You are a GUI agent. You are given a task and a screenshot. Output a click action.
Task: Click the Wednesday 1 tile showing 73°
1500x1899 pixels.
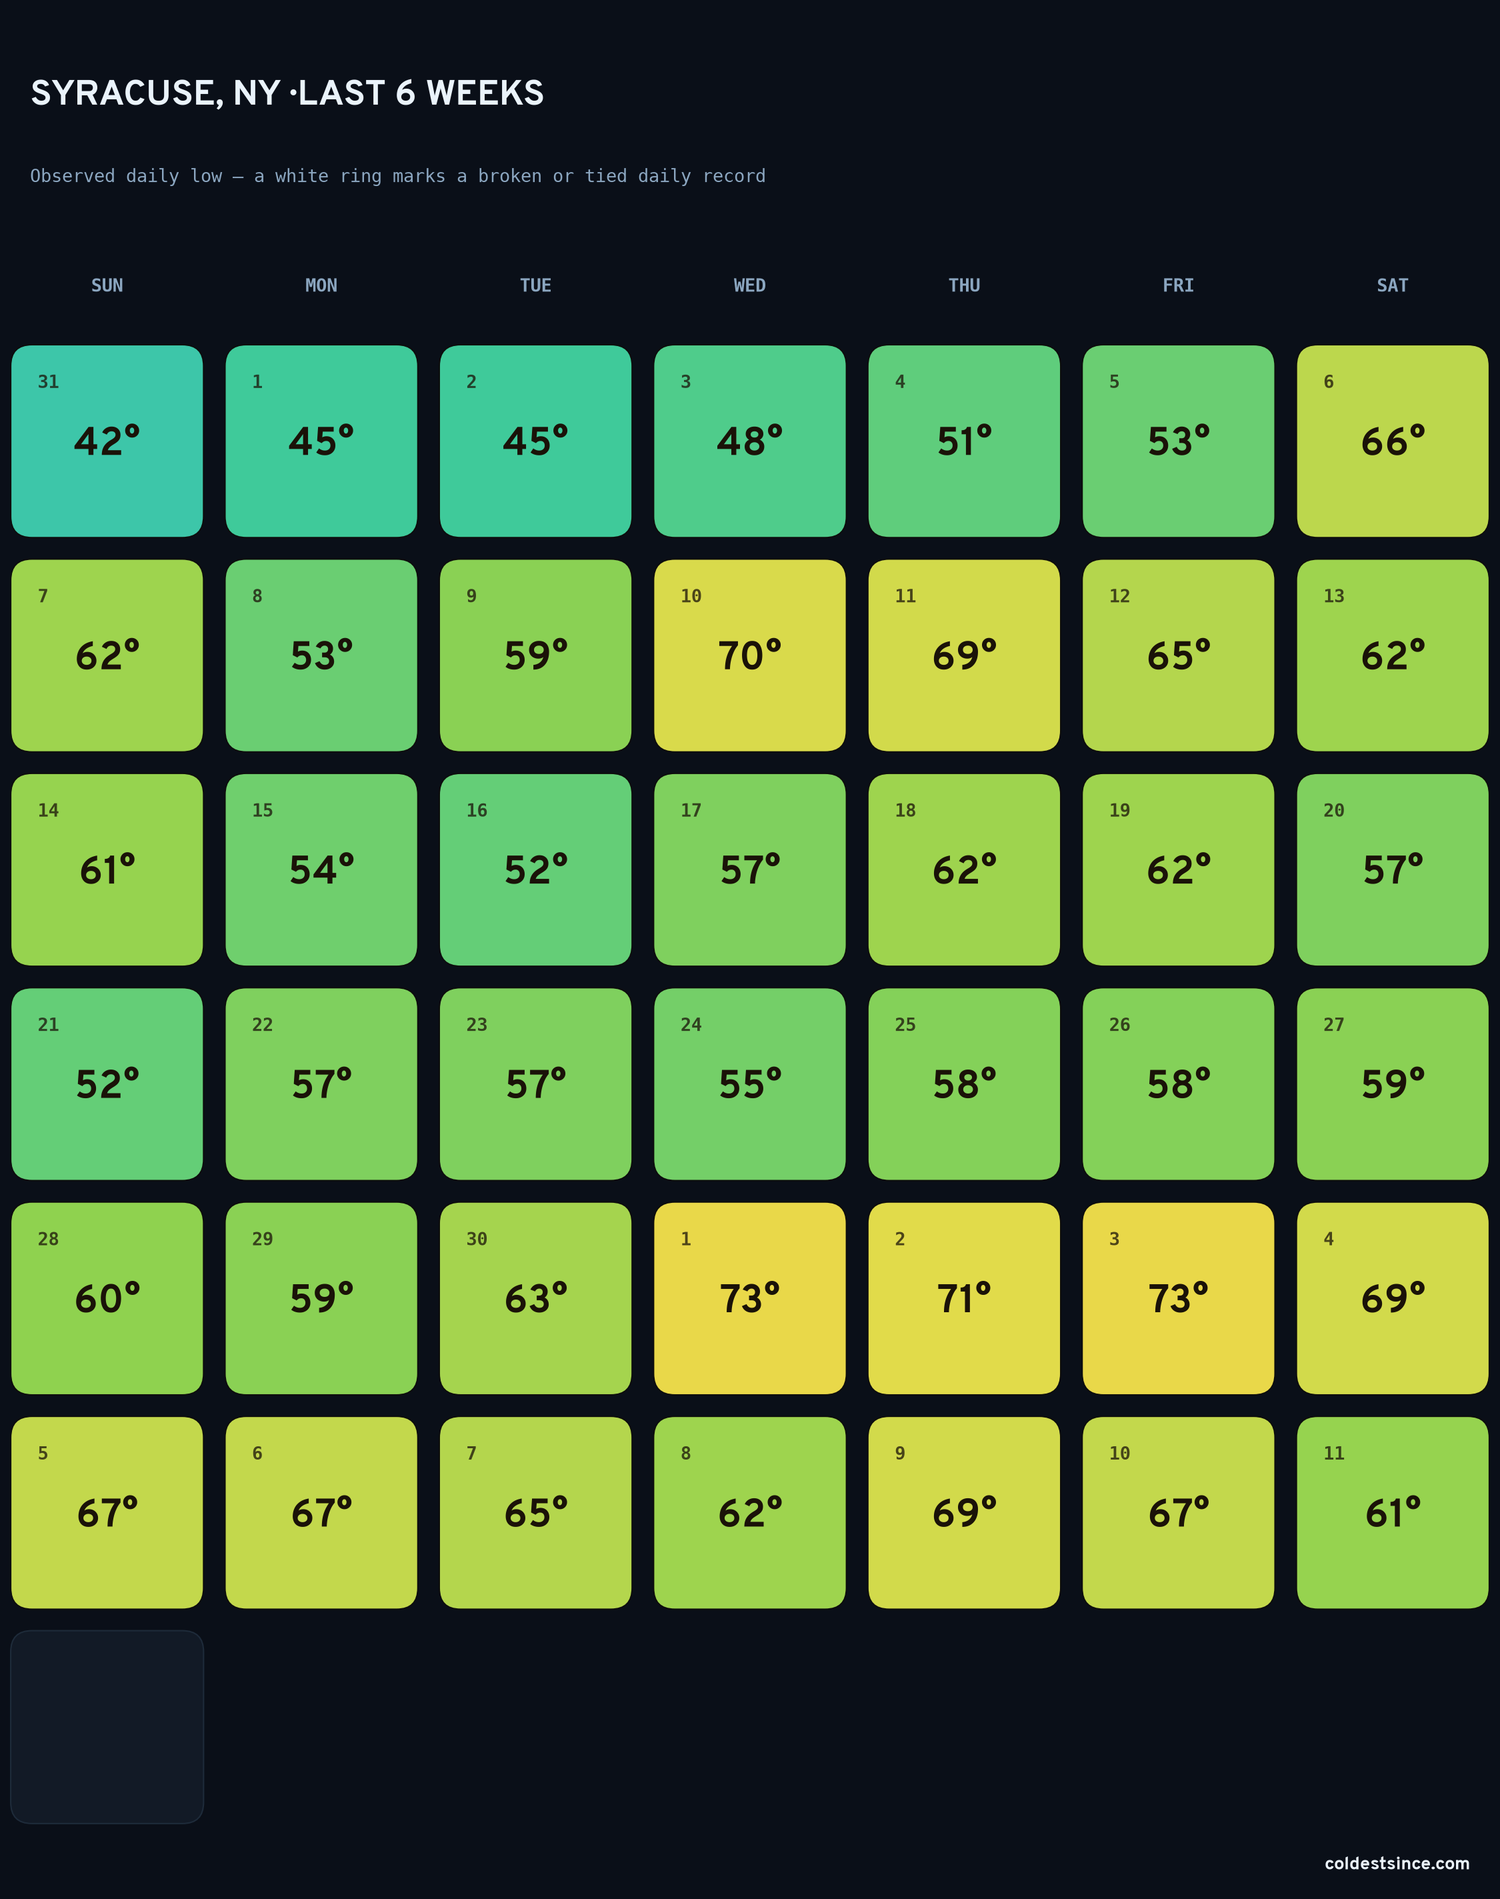pos(750,1298)
